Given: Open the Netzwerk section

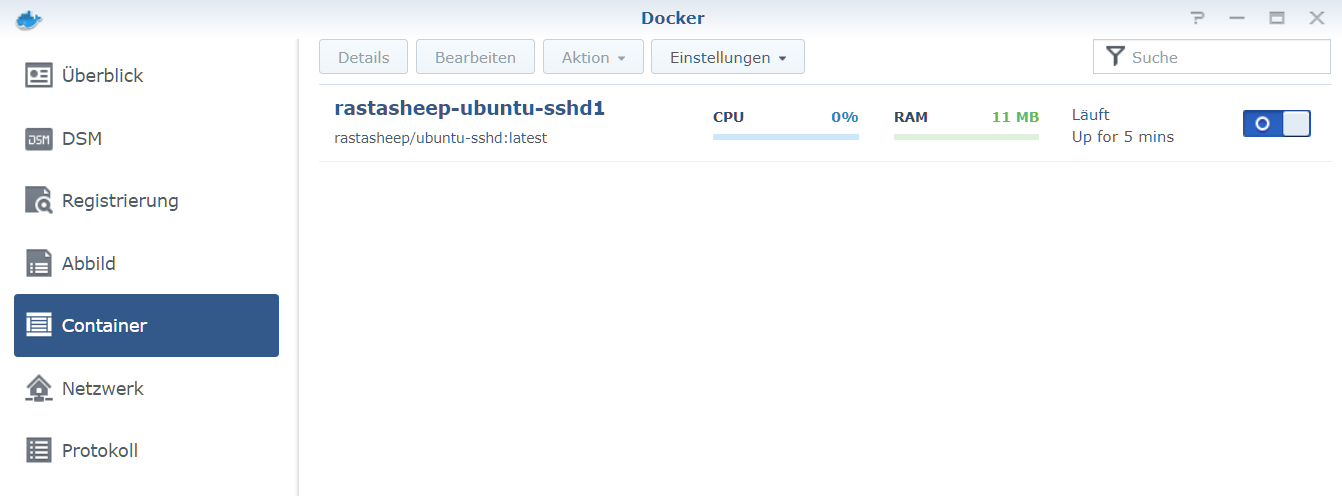Looking at the screenshot, I should [146, 388].
